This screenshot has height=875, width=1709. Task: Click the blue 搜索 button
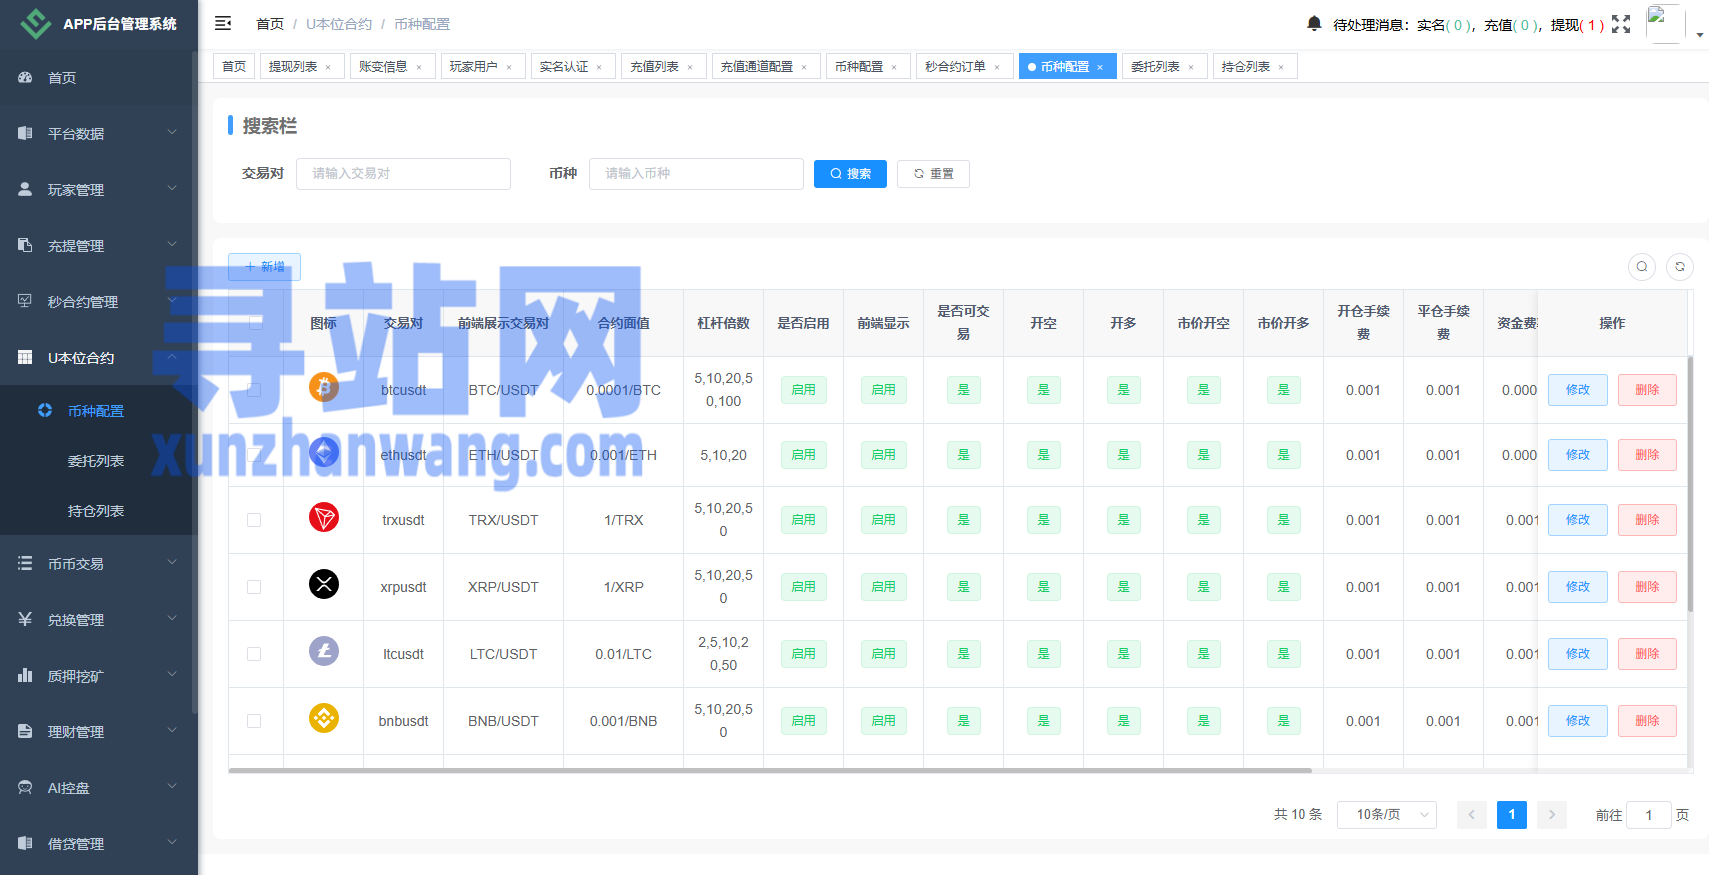[850, 174]
